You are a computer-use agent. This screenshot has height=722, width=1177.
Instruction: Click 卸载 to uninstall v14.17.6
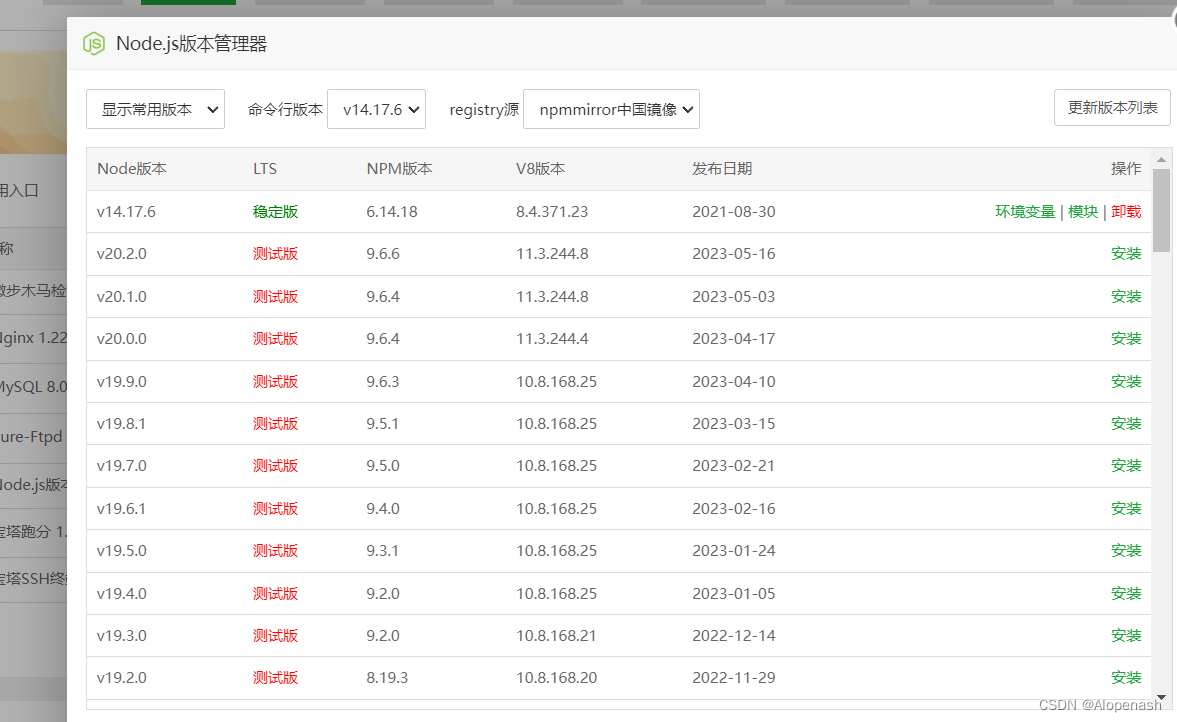point(1126,212)
